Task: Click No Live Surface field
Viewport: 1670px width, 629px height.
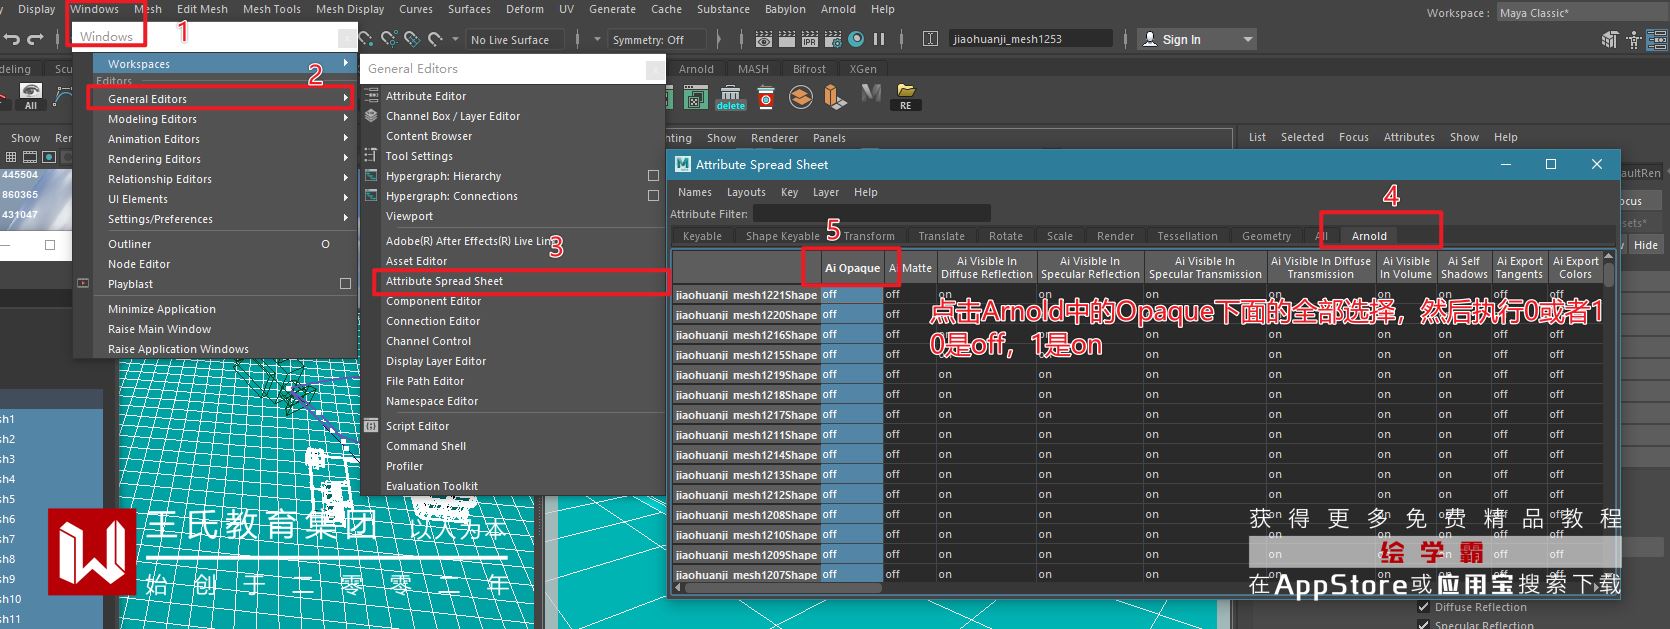Action: click(514, 40)
